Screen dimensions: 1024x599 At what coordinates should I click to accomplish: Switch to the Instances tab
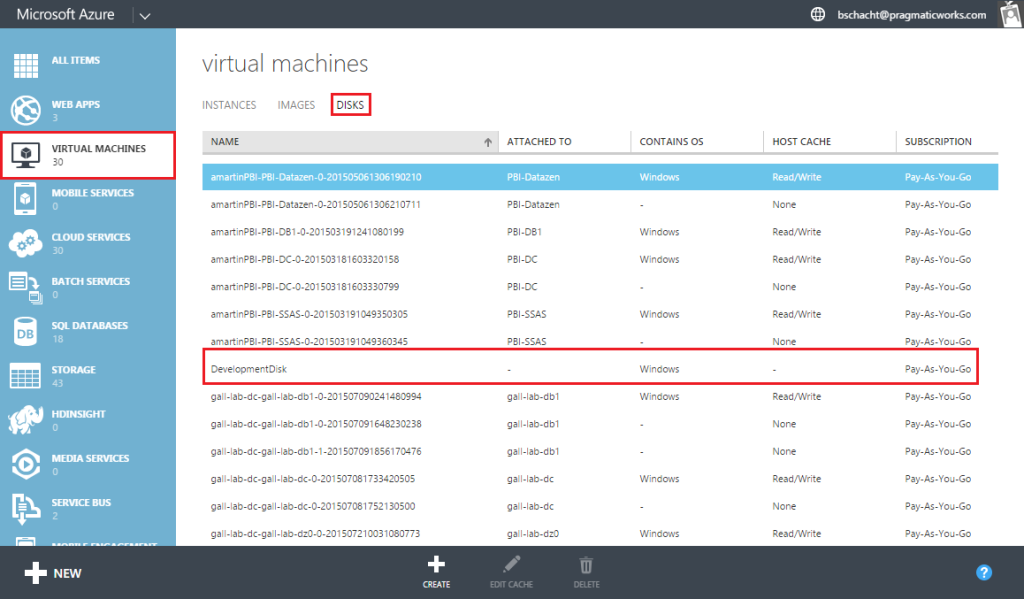(x=229, y=105)
